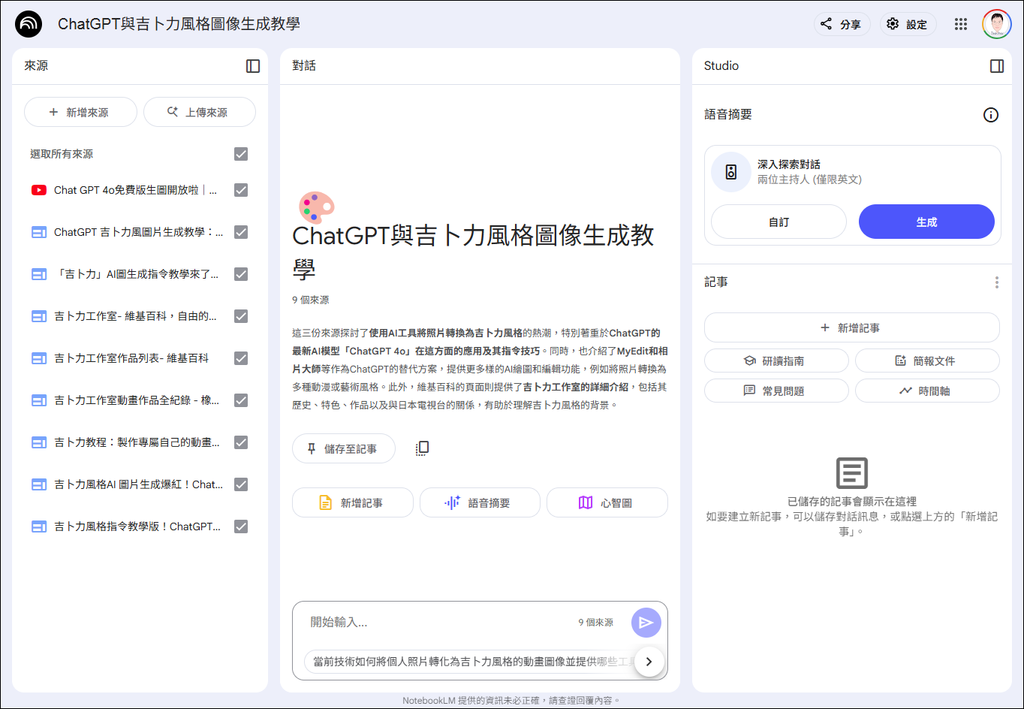Click the 新增記事 chip below the summary
Viewport: 1024px width, 709px height.
(353, 503)
